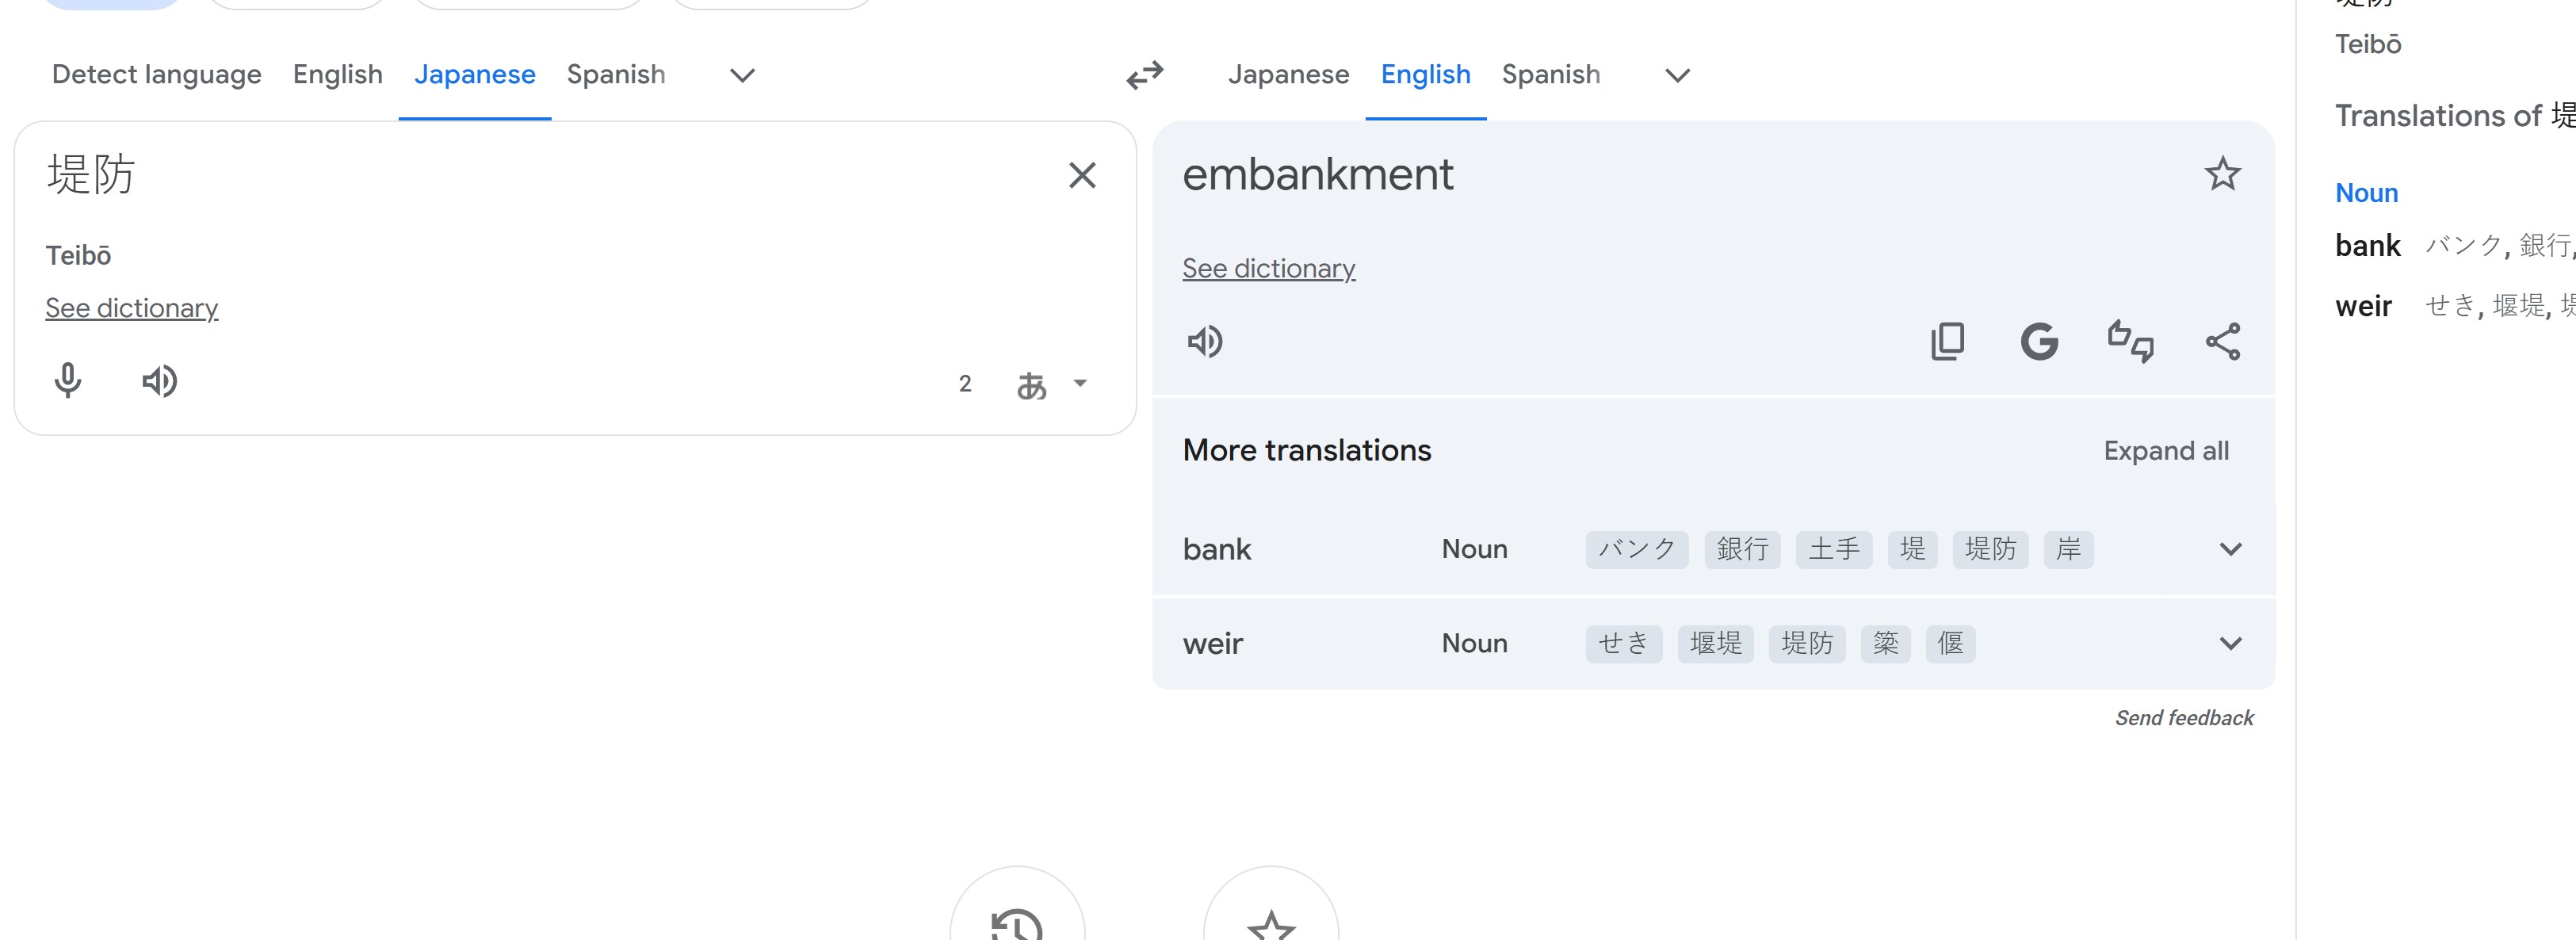2576x940 pixels.
Task: Click the 銀行 chip
Action: click(1742, 549)
